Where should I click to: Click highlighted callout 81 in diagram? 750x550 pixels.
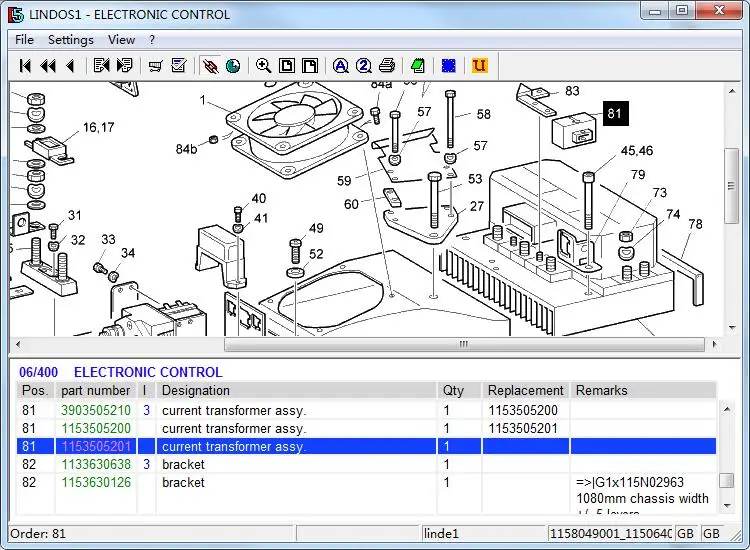614,113
